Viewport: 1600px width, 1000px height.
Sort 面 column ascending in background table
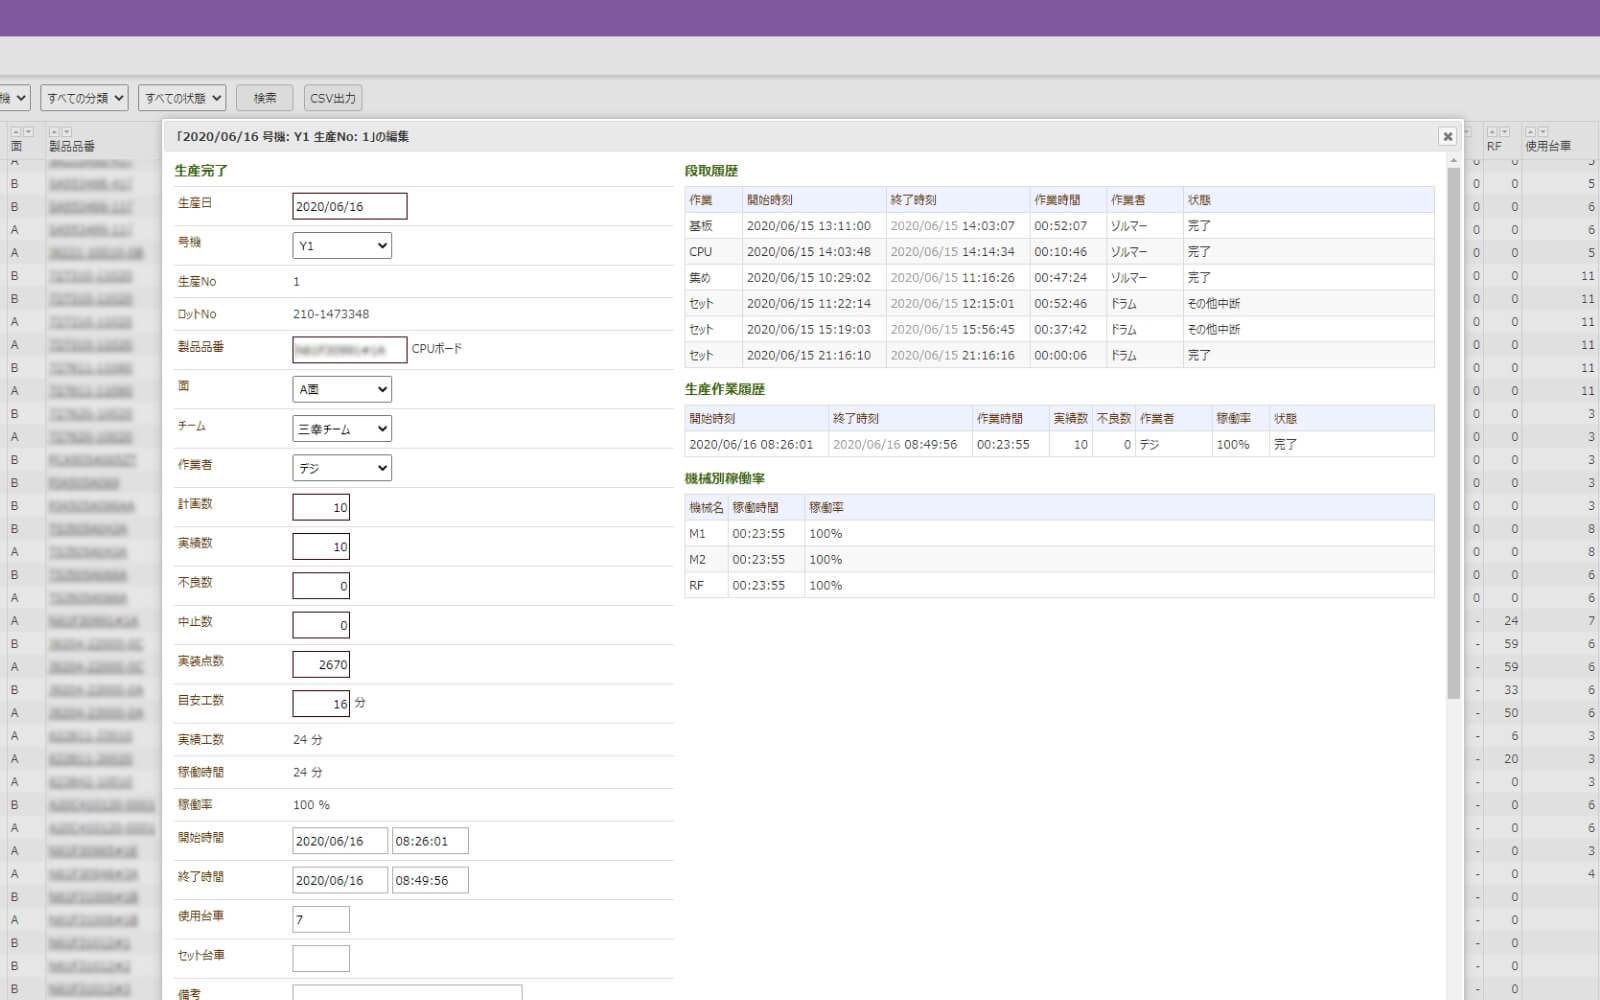[x=16, y=132]
